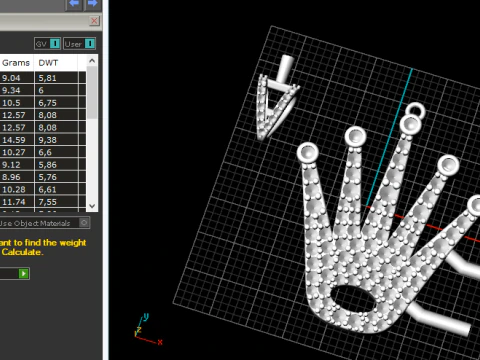Select the 11.74 grams cell
Screen dimensions: 480x360
click(x=17, y=202)
